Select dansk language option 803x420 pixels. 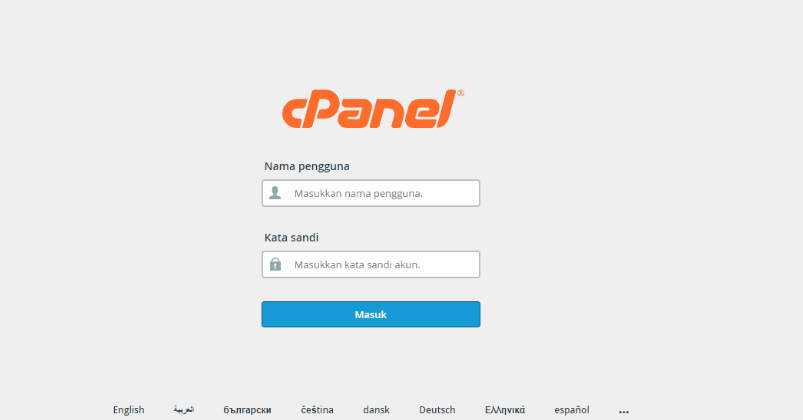pos(376,410)
